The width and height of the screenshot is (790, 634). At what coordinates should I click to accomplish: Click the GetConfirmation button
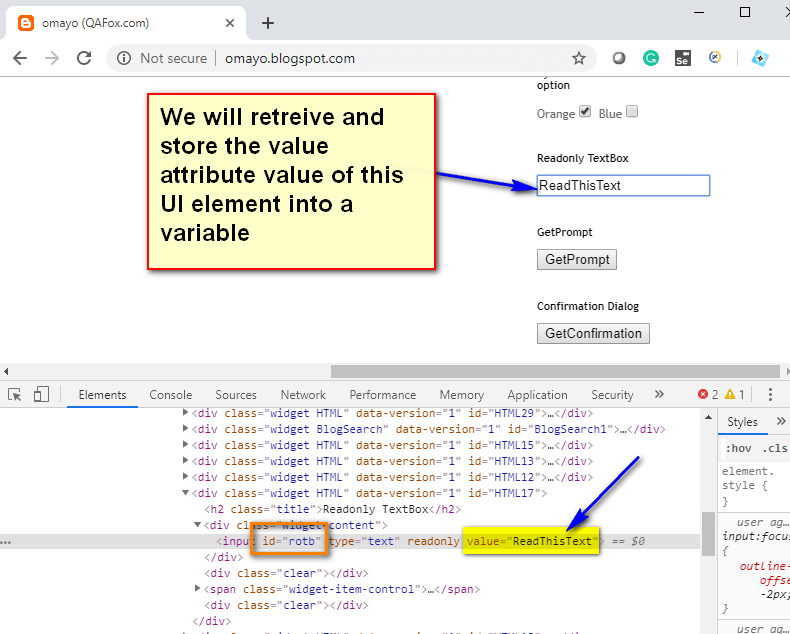tap(593, 334)
